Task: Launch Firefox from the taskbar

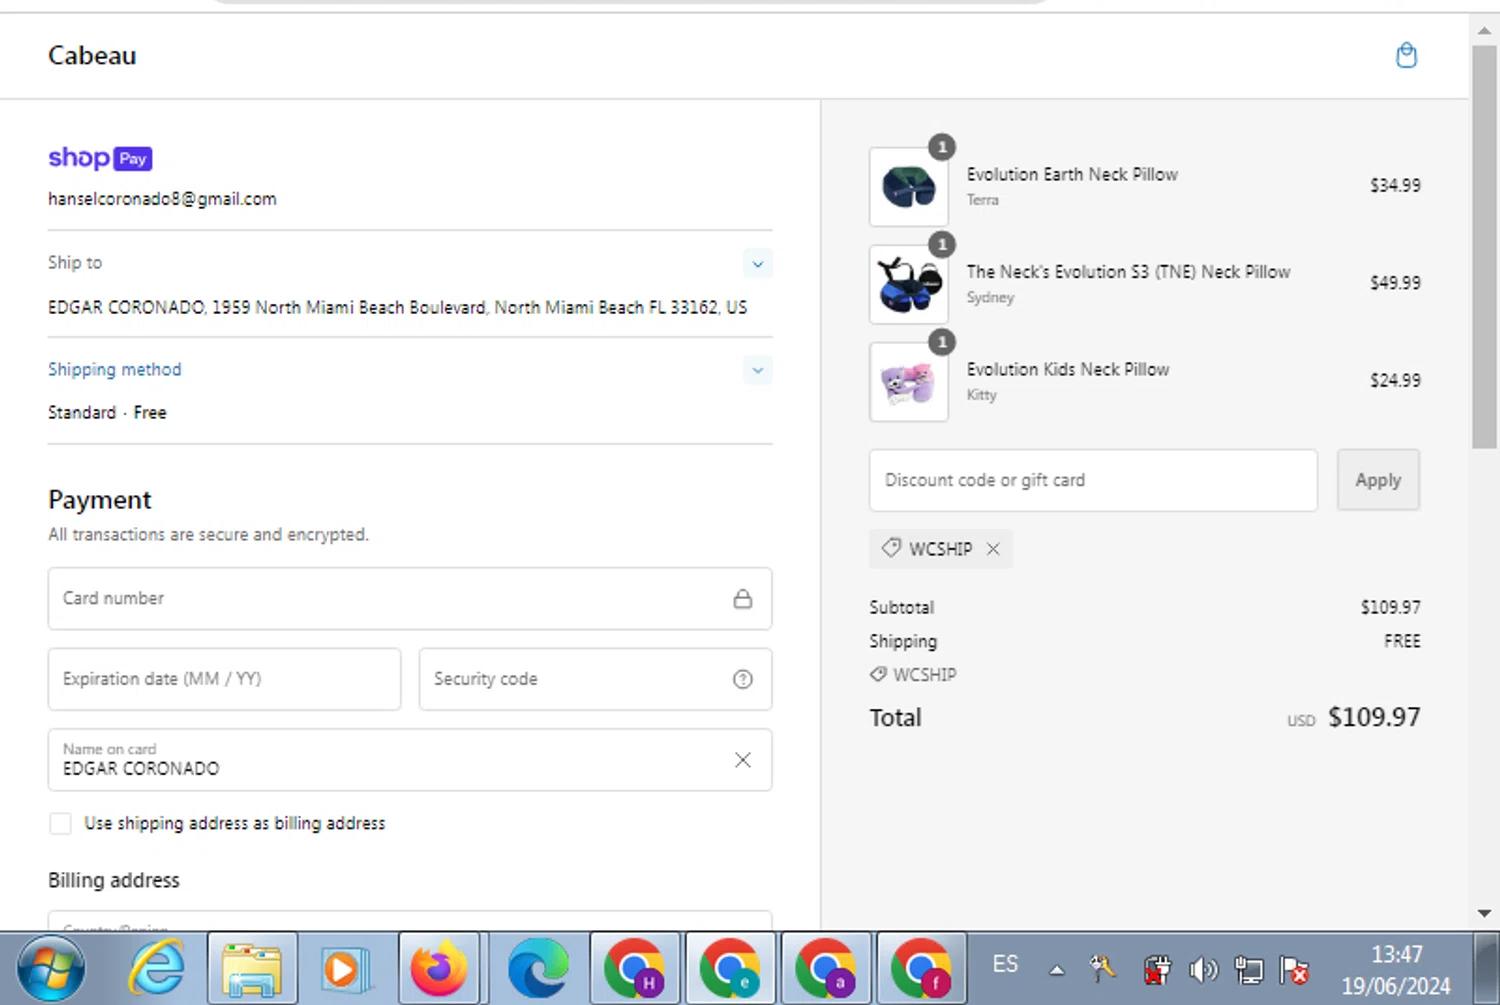Action: click(440, 968)
